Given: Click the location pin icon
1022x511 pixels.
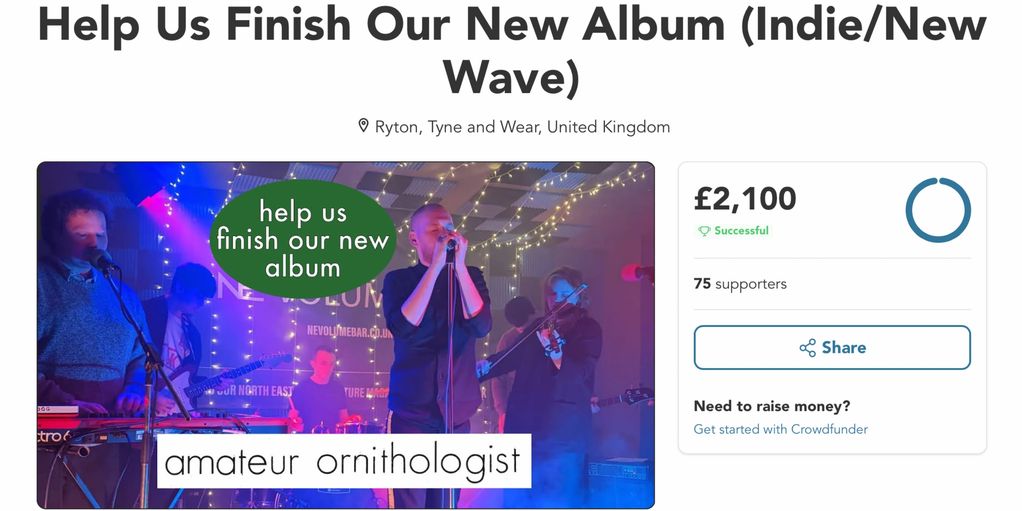Looking at the screenshot, I should click(364, 126).
